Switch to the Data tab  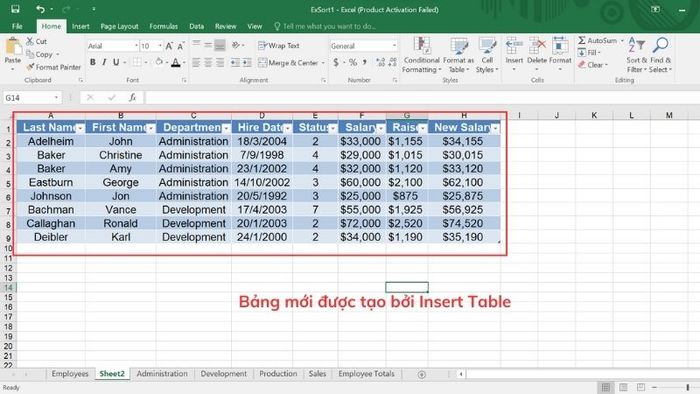[x=196, y=26]
